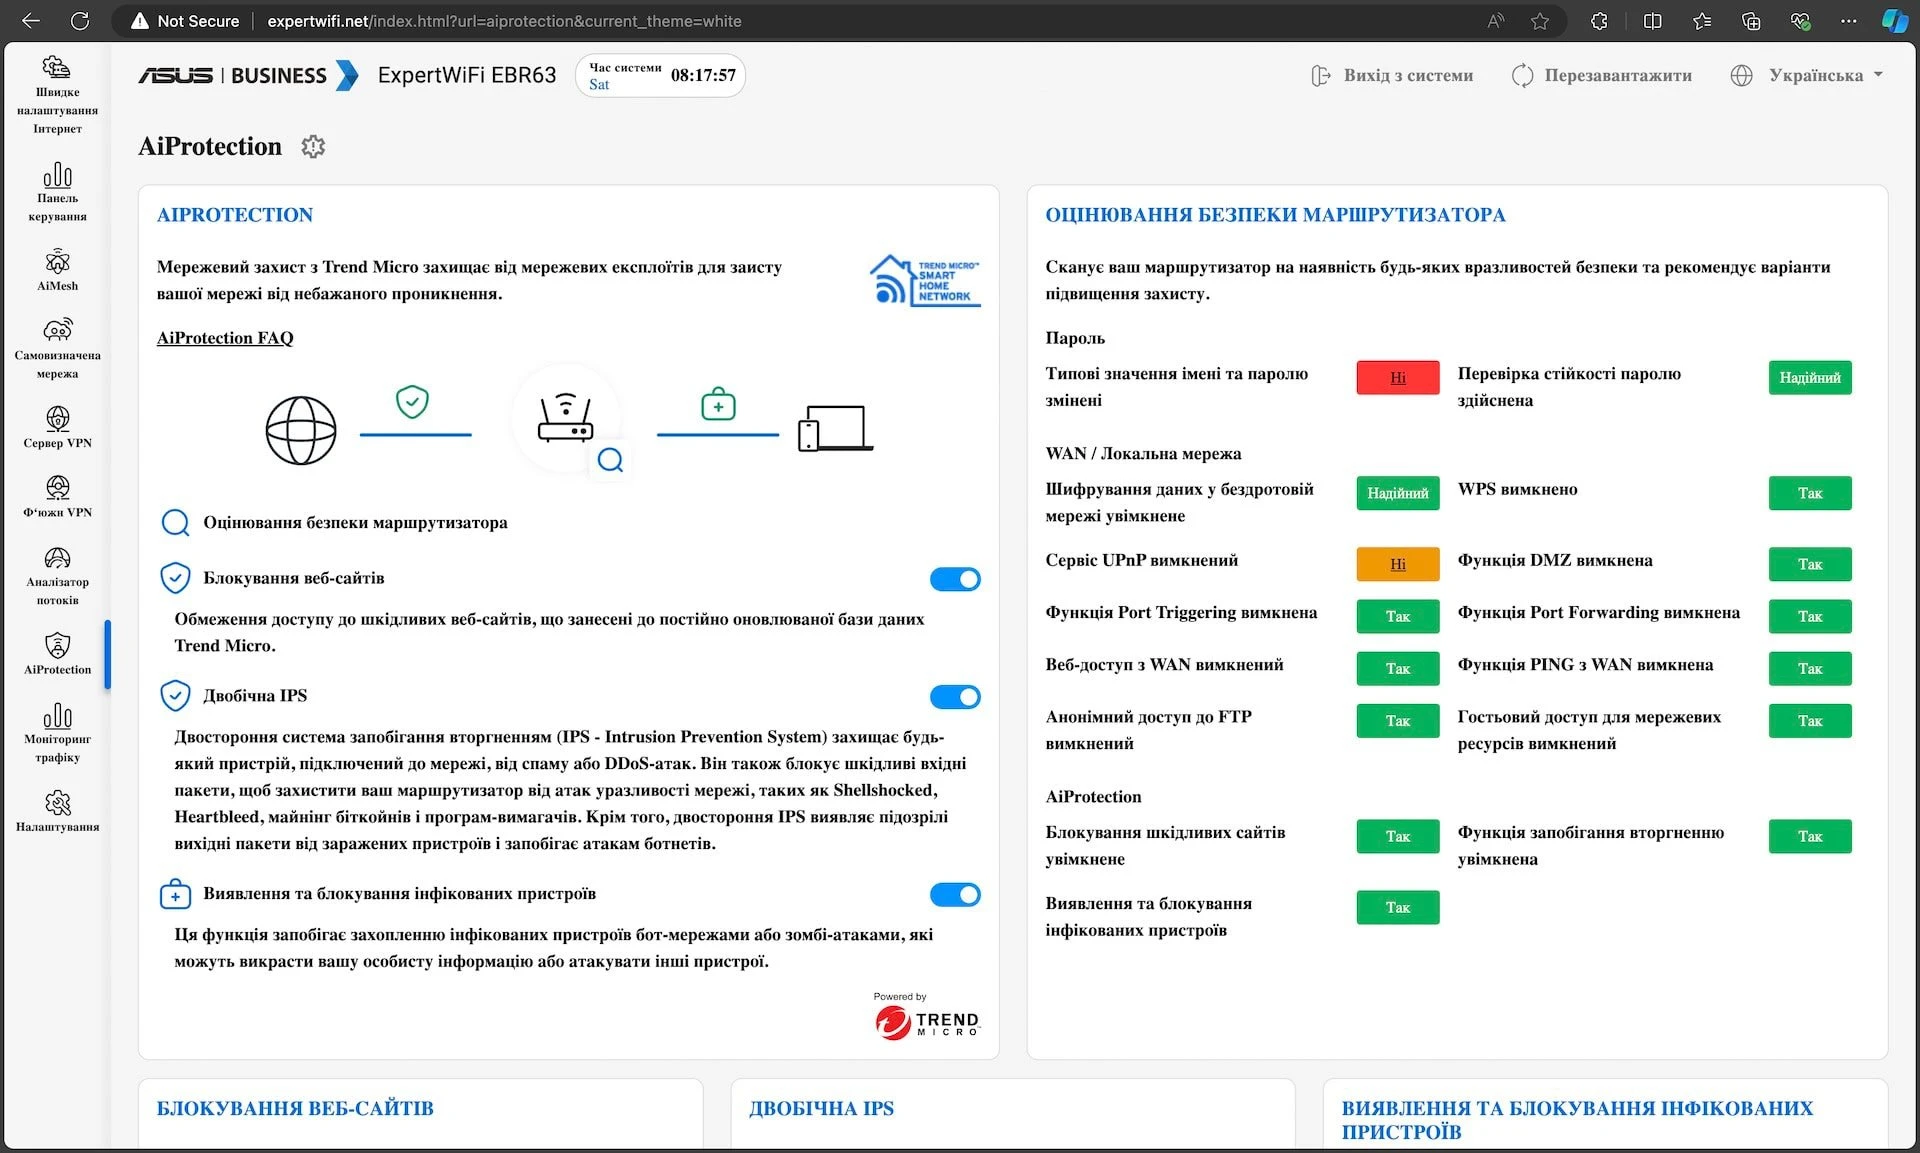Click Вихід з системи logout button
1920x1153 pixels.
coord(1392,75)
